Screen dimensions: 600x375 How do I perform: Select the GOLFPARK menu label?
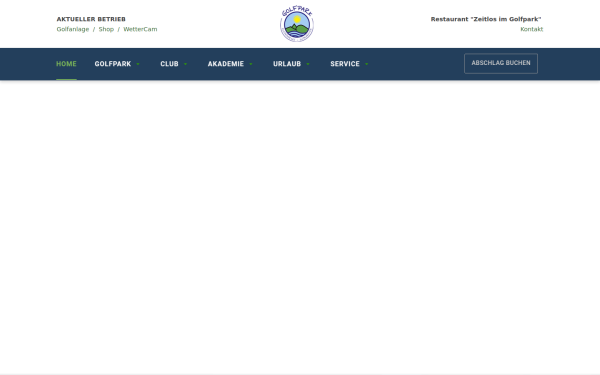click(x=113, y=64)
